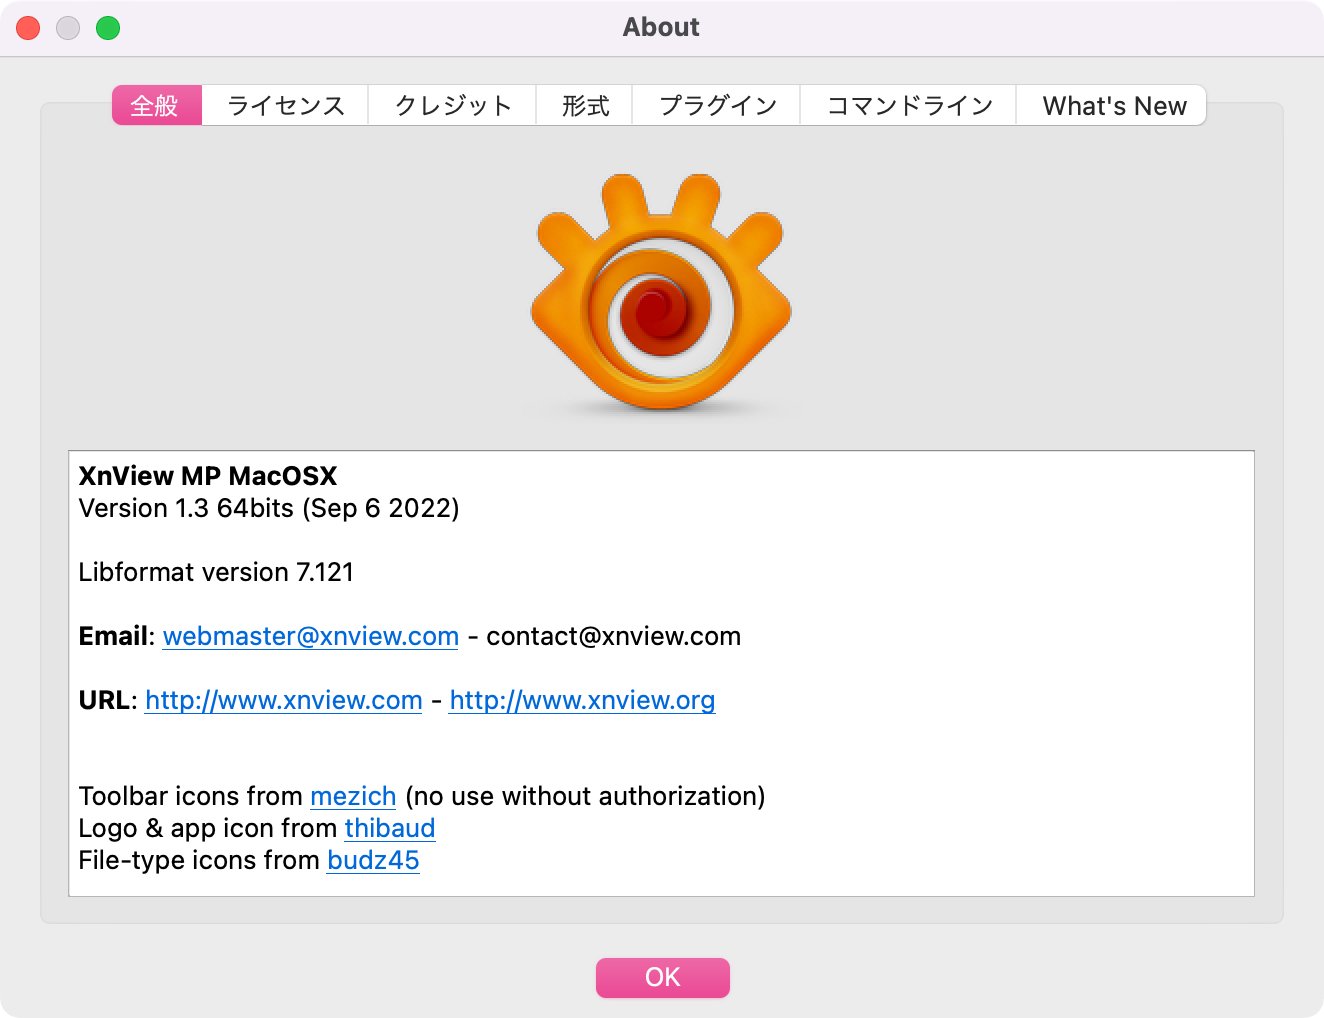Follow the budz45 file-type icons link
This screenshot has height=1018, width=1324.
(x=373, y=860)
